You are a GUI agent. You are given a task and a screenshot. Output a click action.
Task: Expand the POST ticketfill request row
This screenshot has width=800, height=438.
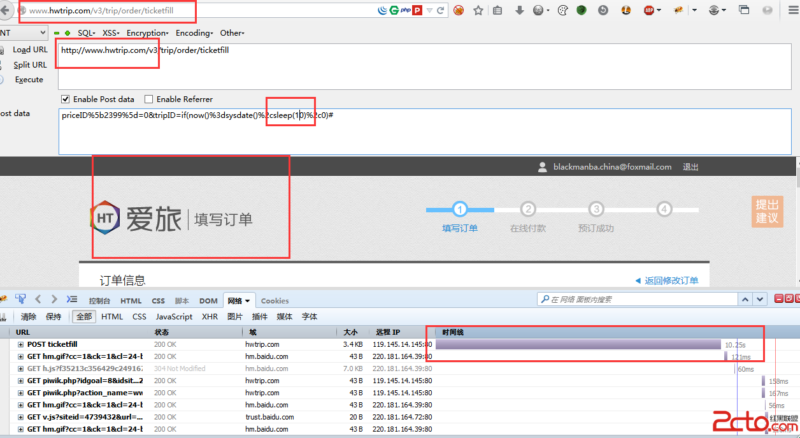point(20,344)
